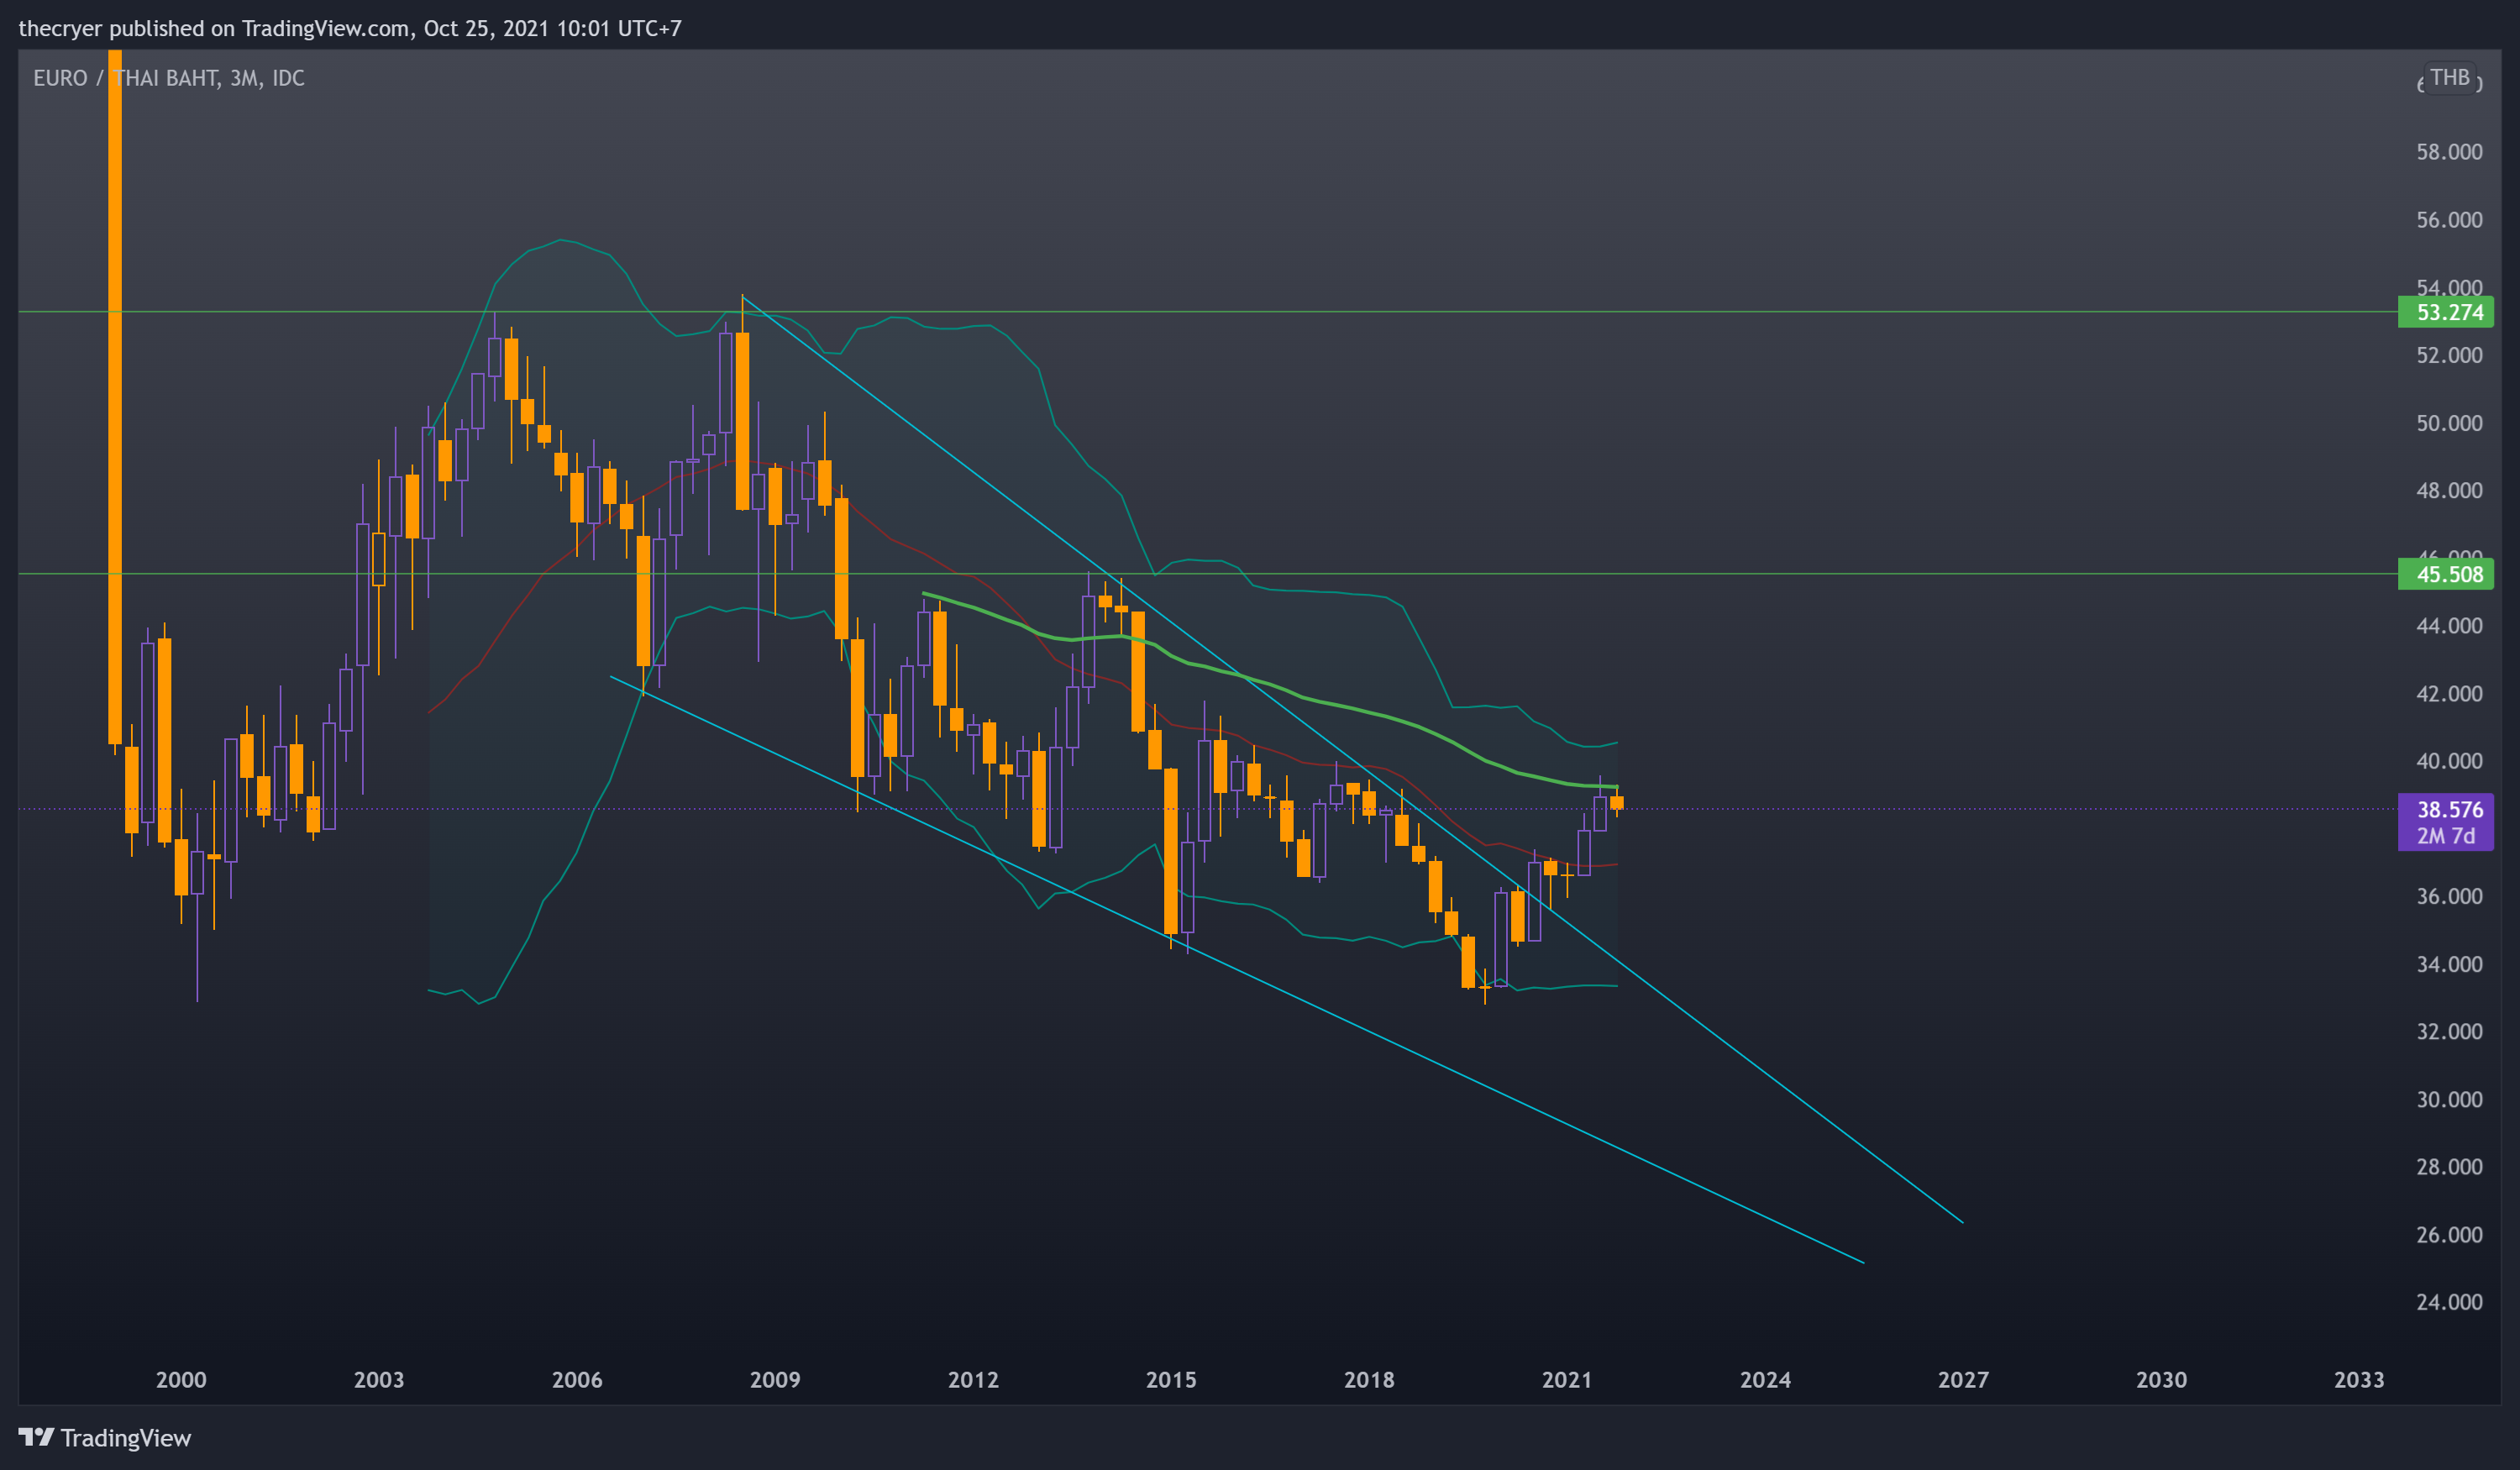
Task: Click the 2033 time axis label
Action: click(2359, 1380)
